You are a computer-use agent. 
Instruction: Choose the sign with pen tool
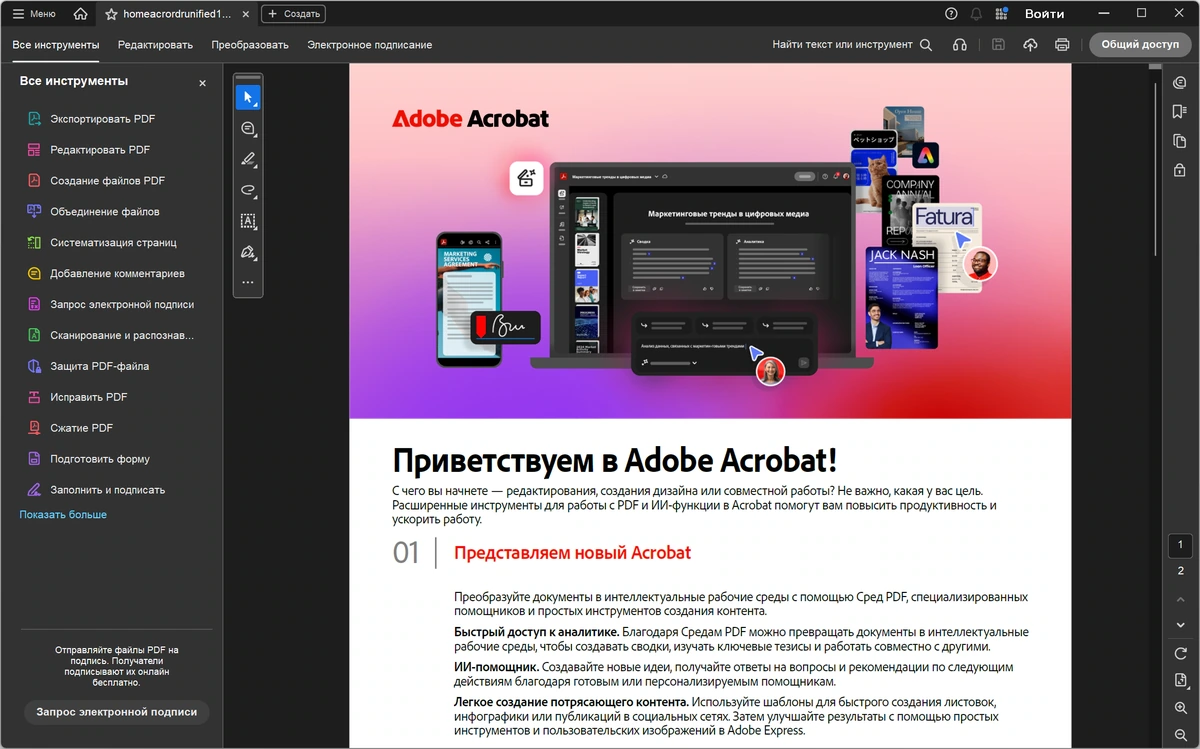tap(248, 252)
